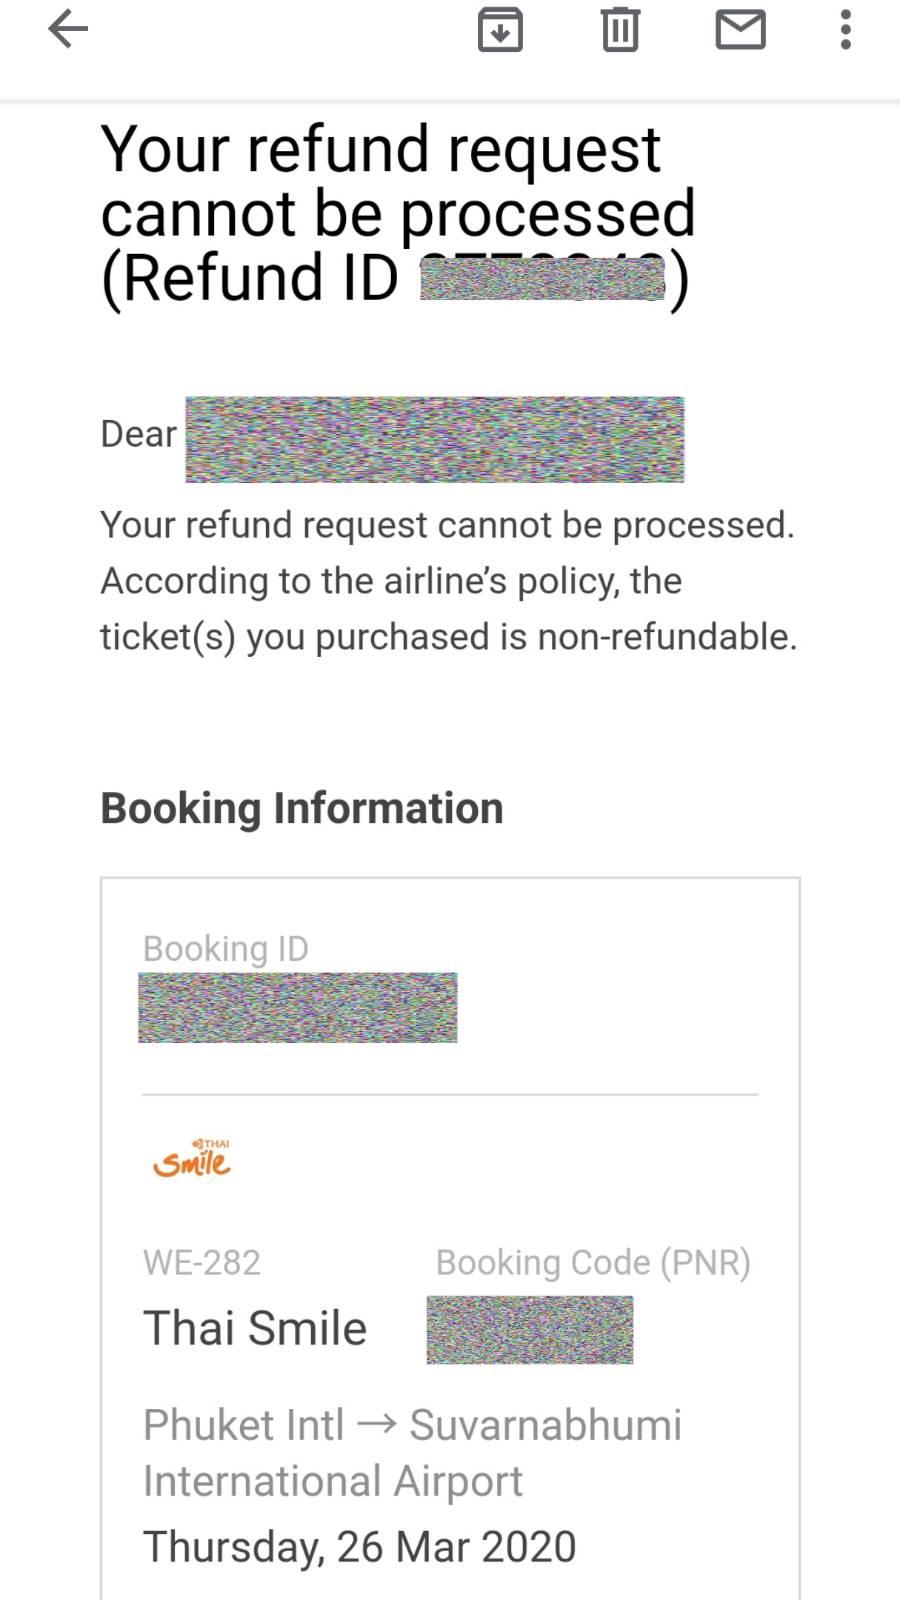Tap the Booking Code (PNR) label
900x1600 pixels.
click(593, 1262)
